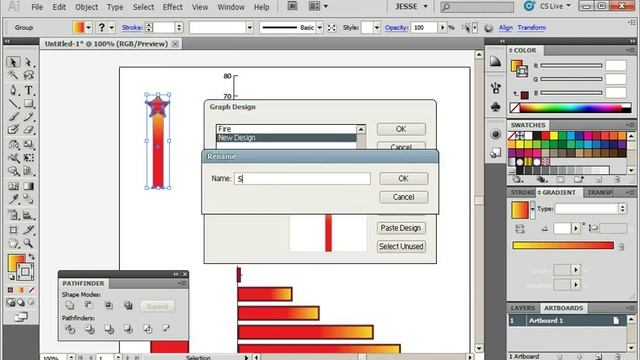Open the graphic Style dropdown
This screenshot has width=640, height=360.
376,28
